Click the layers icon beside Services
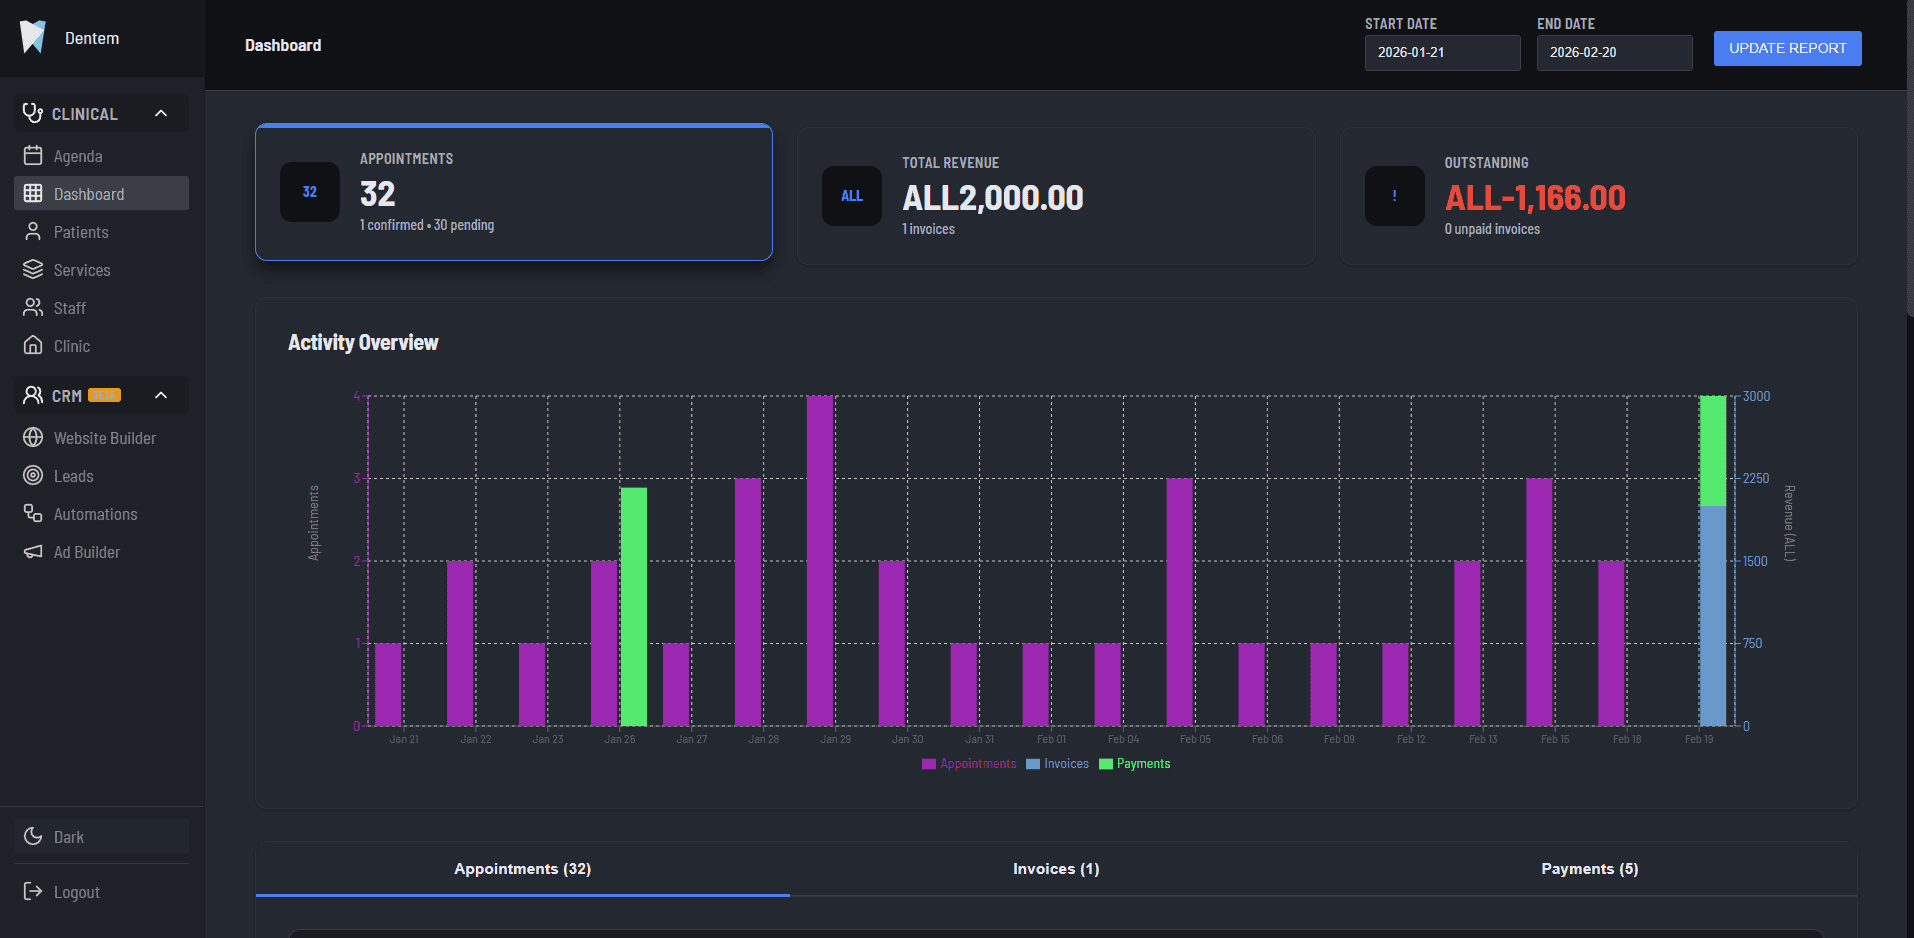This screenshot has width=1914, height=938. click(x=33, y=269)
